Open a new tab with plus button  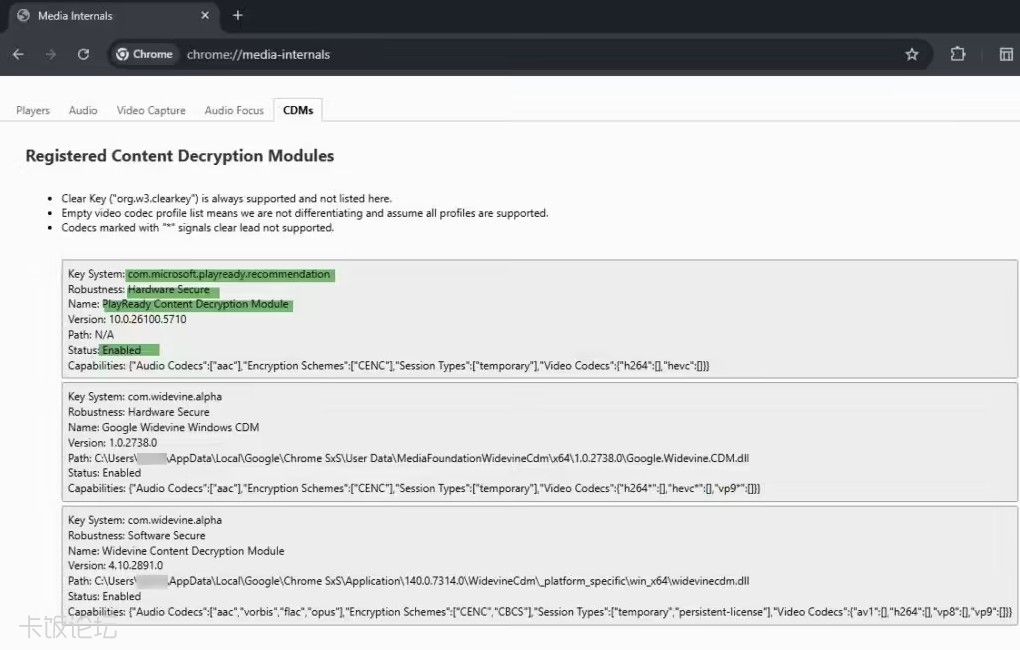click(238, 16)
